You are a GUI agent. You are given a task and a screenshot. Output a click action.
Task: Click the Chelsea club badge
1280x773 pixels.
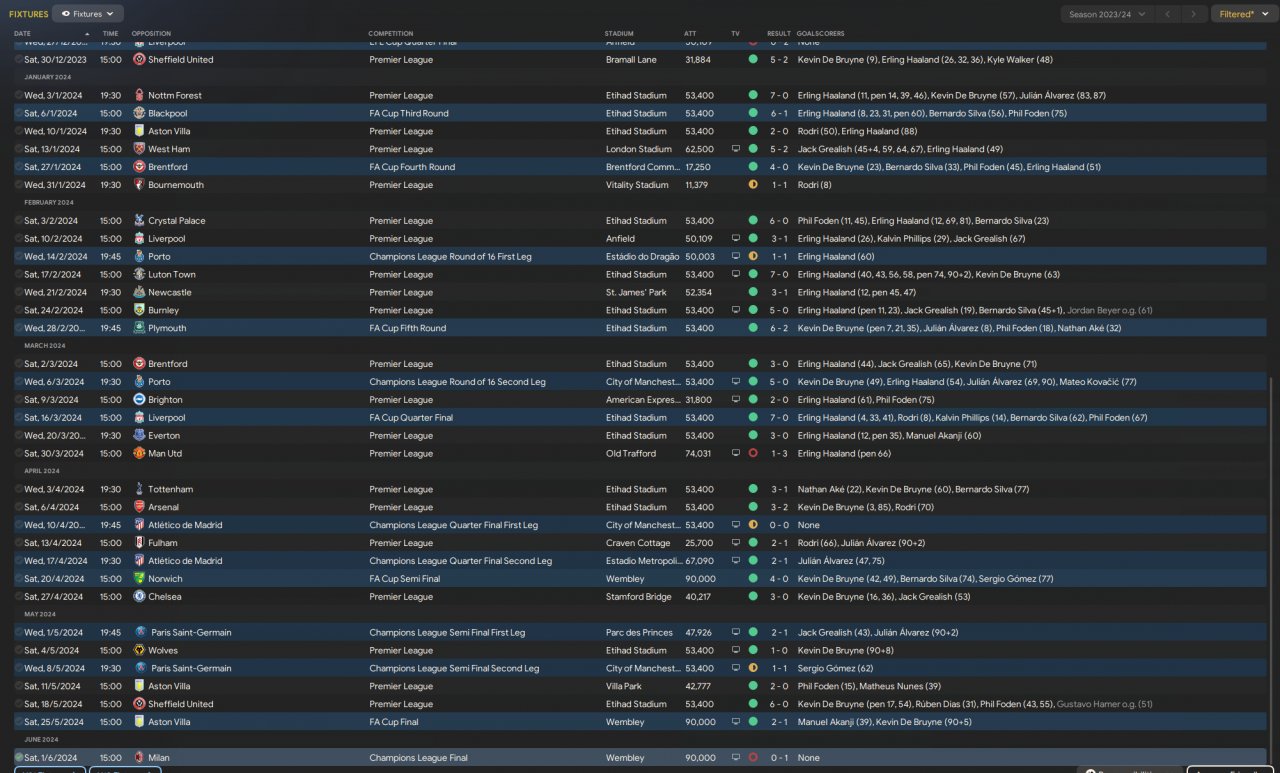tap(139, 597)
